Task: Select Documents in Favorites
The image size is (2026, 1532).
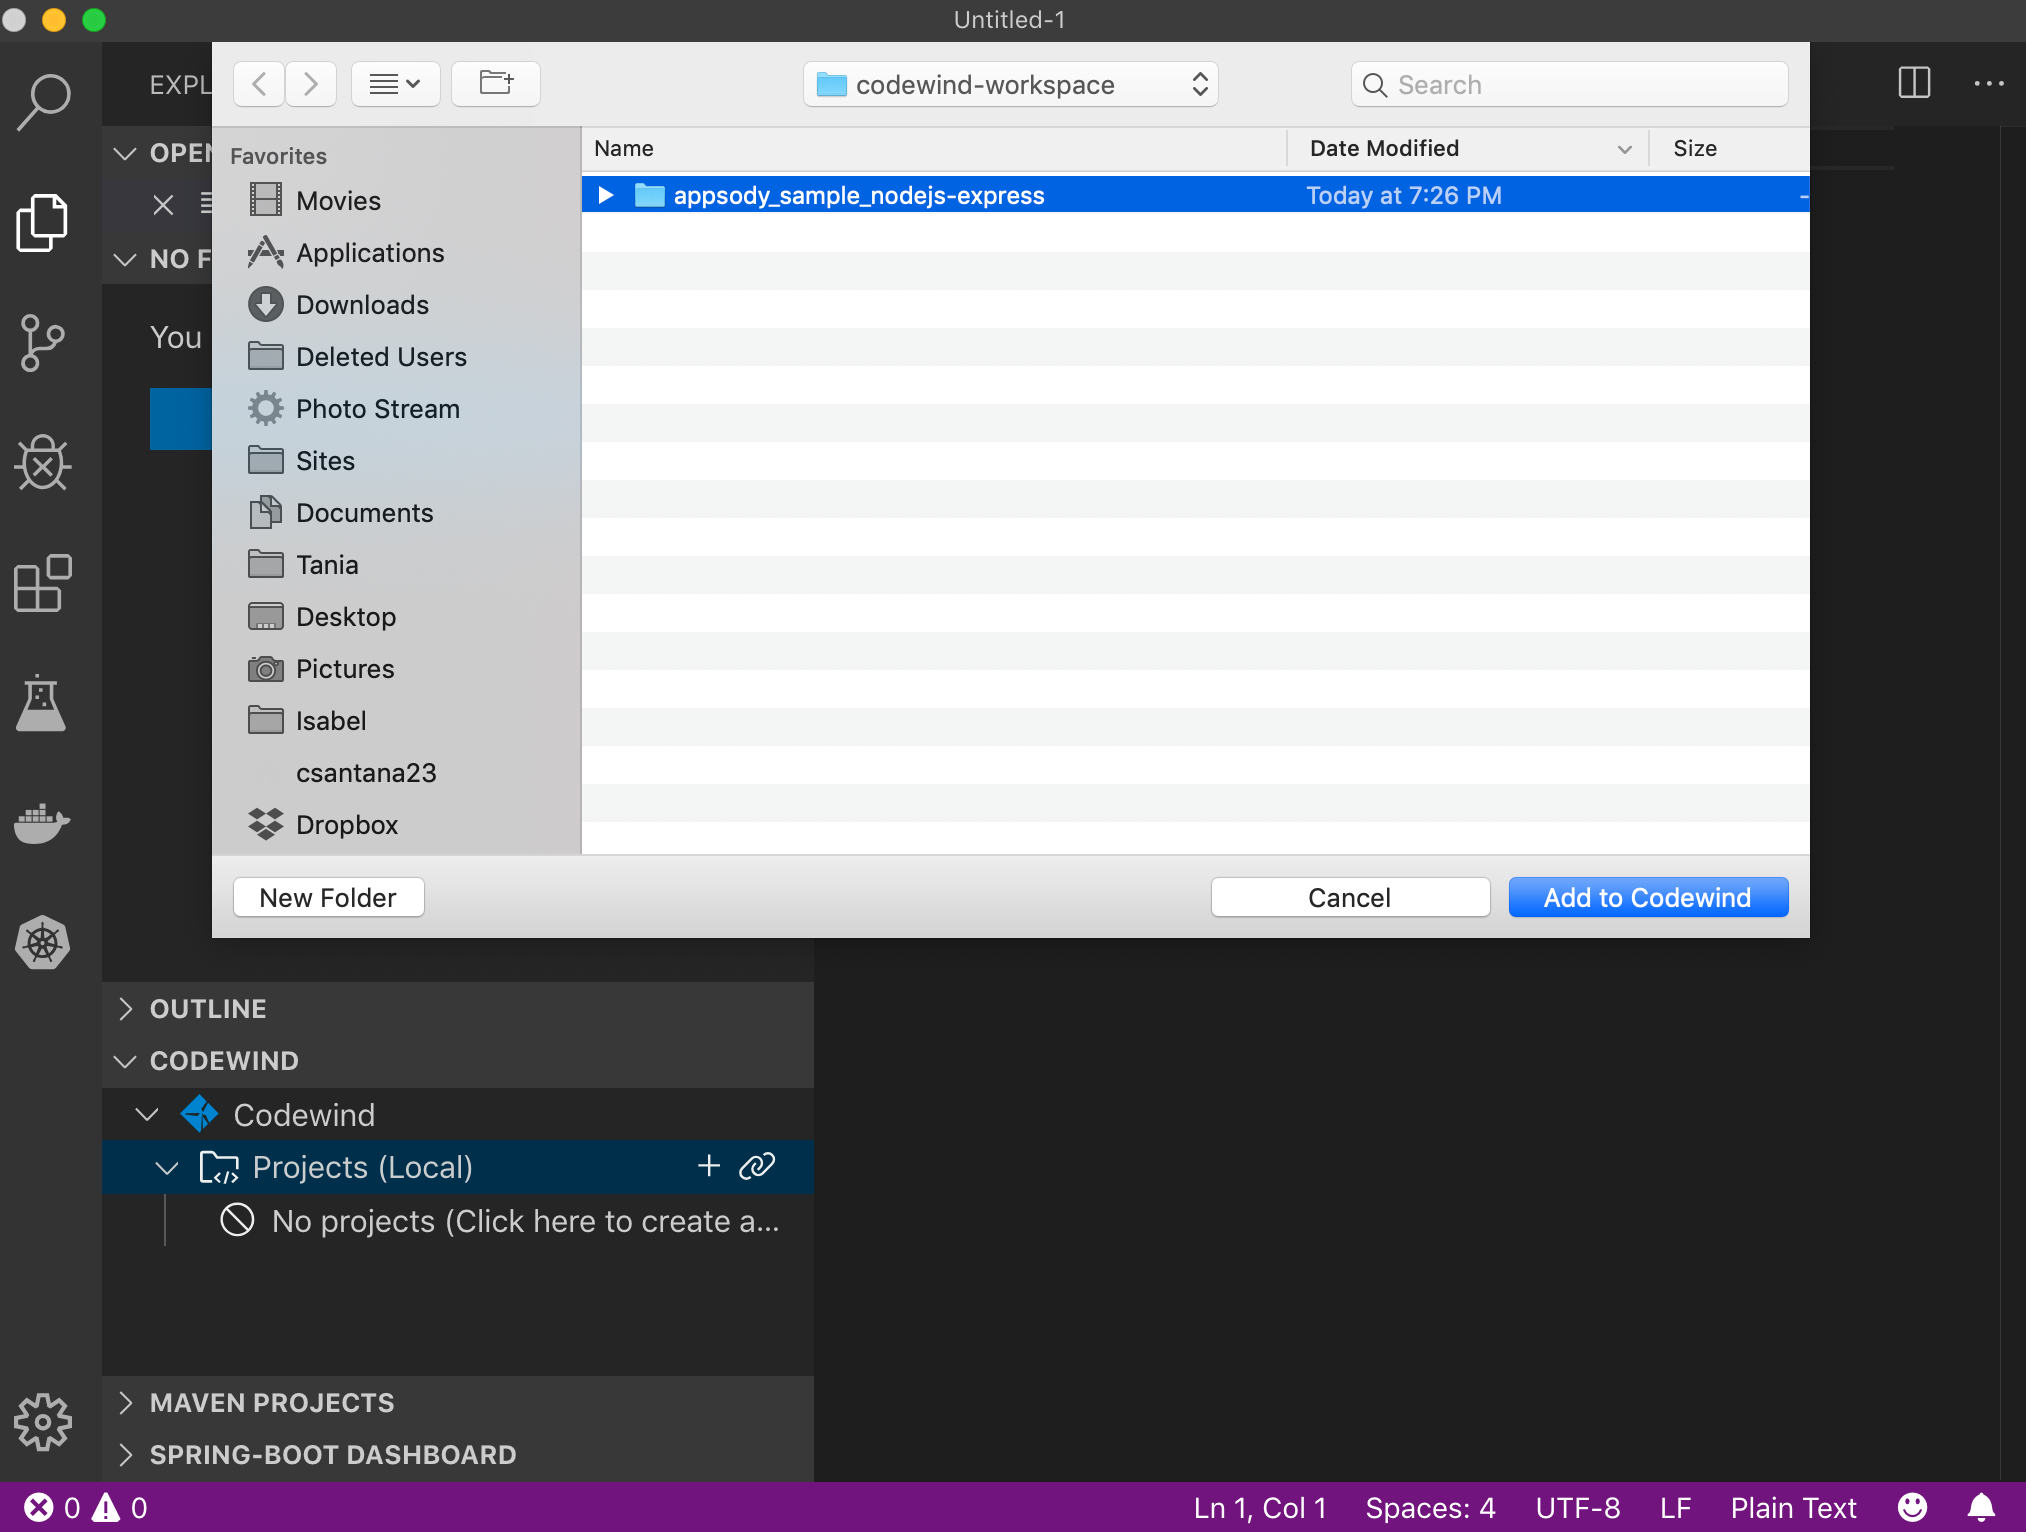Action: [x=365, y=513]
